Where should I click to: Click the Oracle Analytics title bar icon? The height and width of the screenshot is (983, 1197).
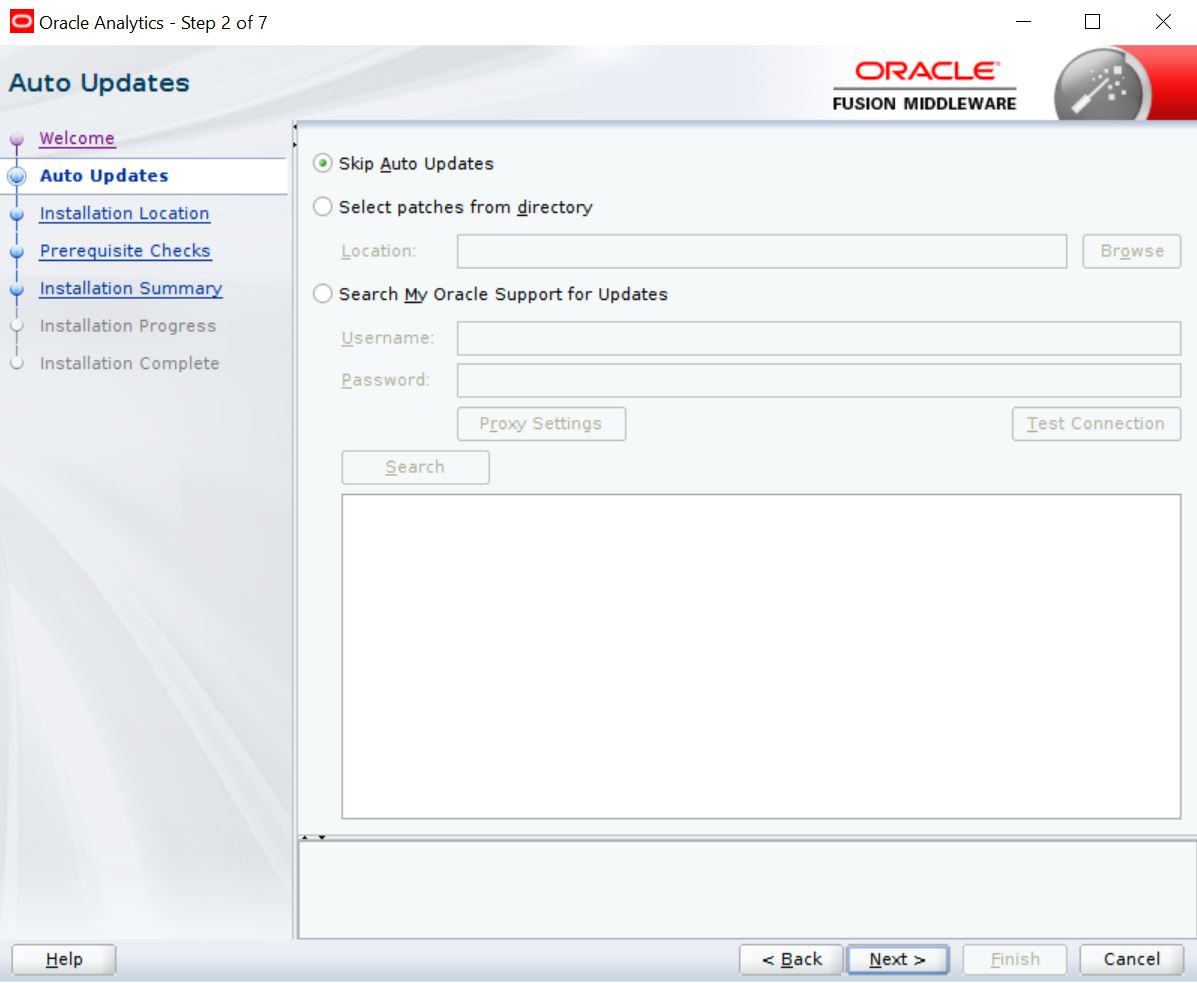point(20,22)
